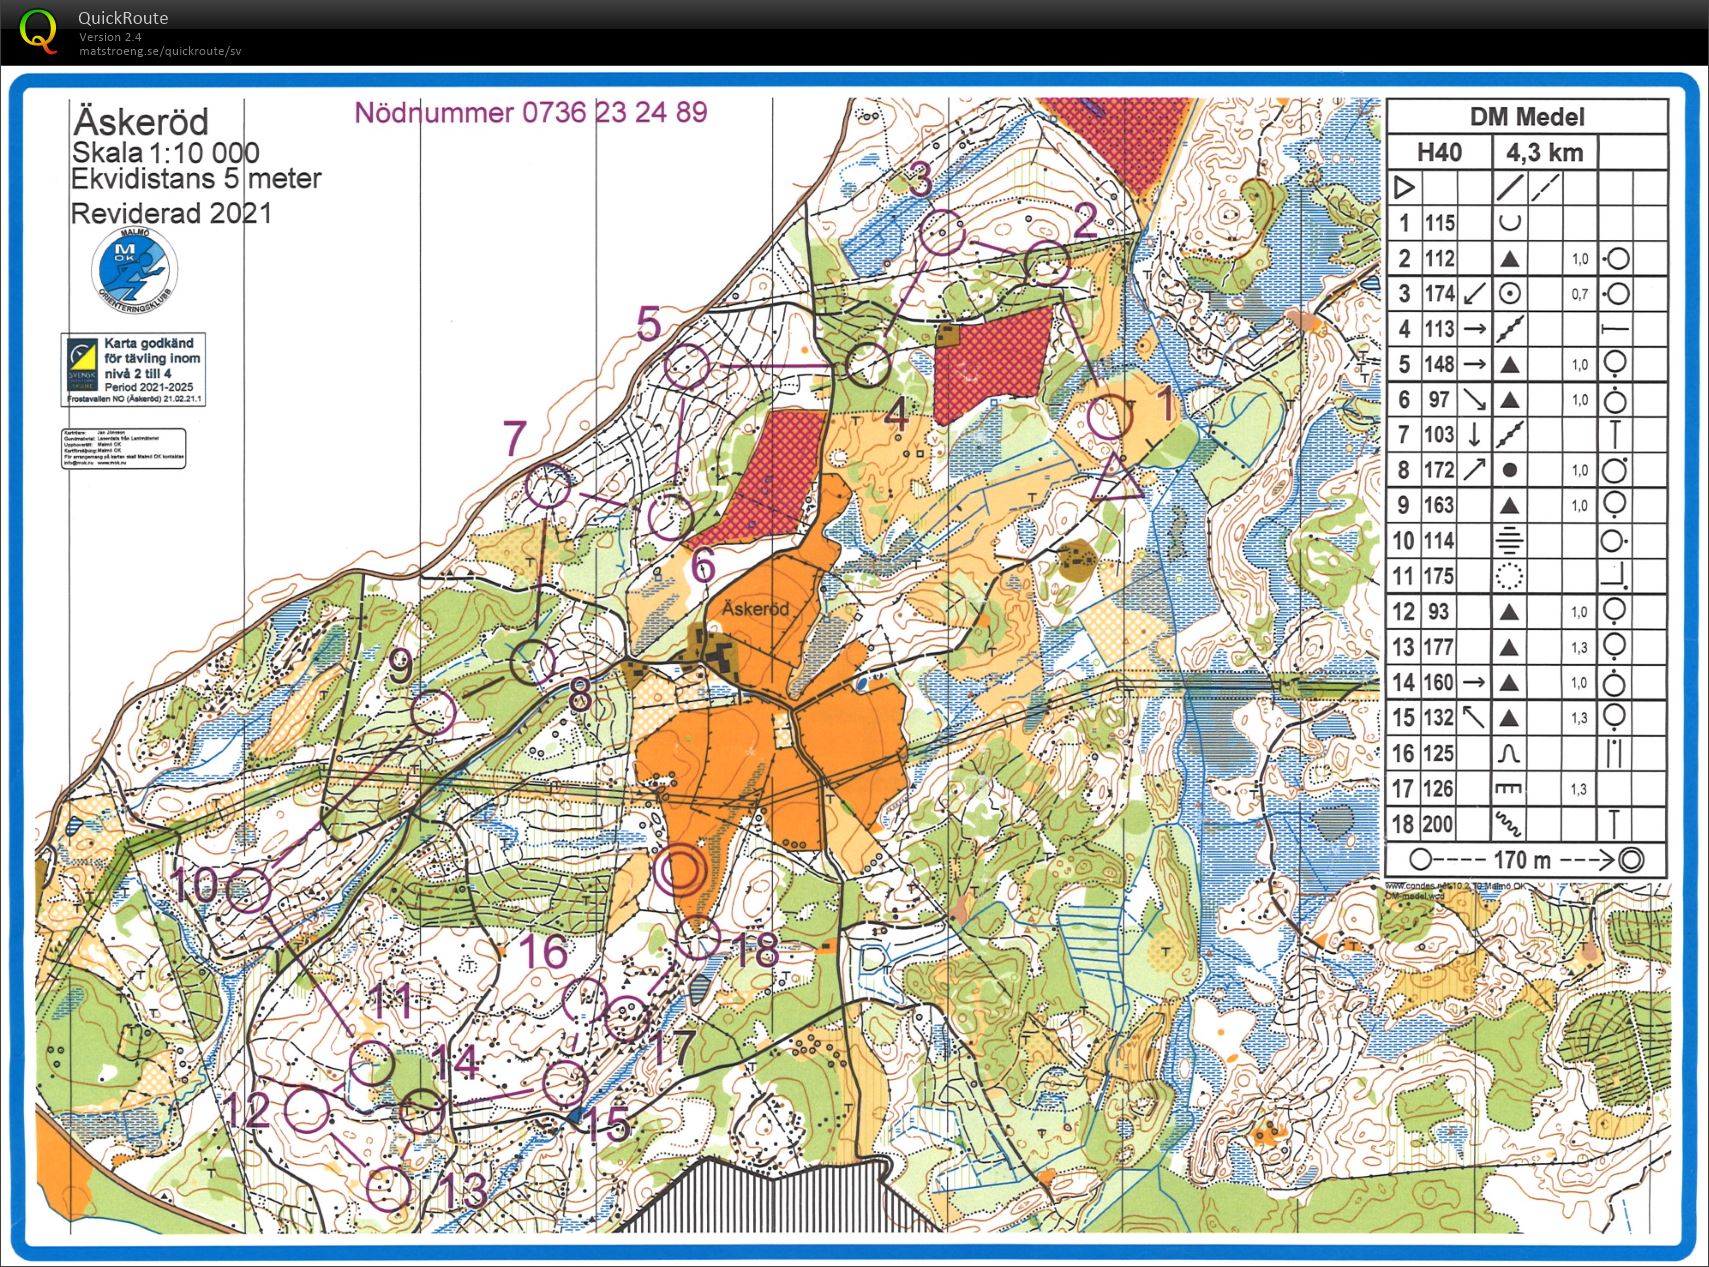
Task: Click the 170 m finish distance row
Action: click(1526, 859)
